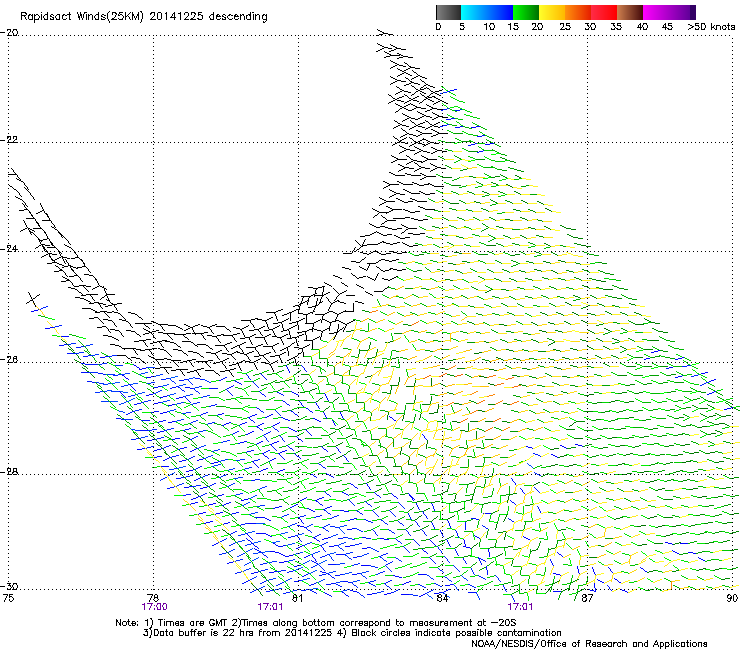Click the purple '17:01' marker near longitude 84
The image size is (740, 650).
point(520,607)
